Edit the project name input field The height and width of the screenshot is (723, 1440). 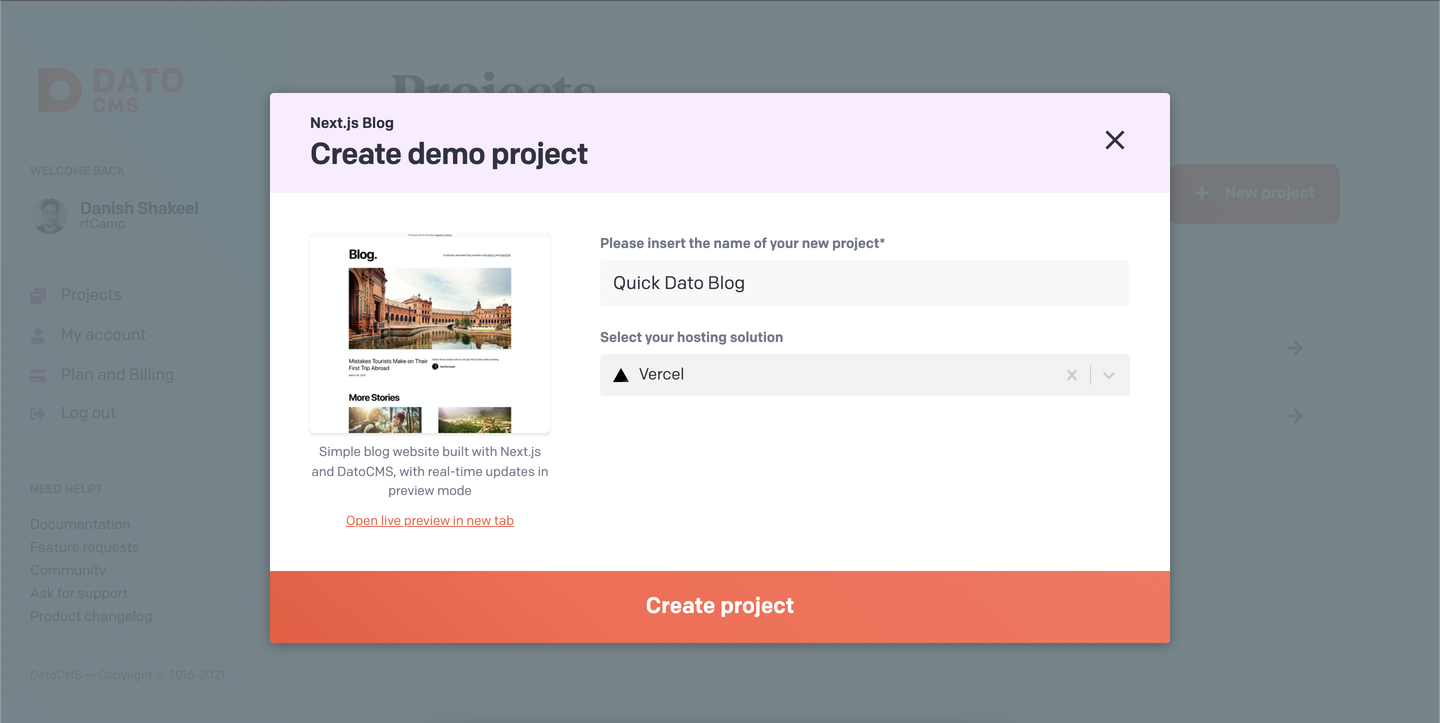click(x=865, y=283)
